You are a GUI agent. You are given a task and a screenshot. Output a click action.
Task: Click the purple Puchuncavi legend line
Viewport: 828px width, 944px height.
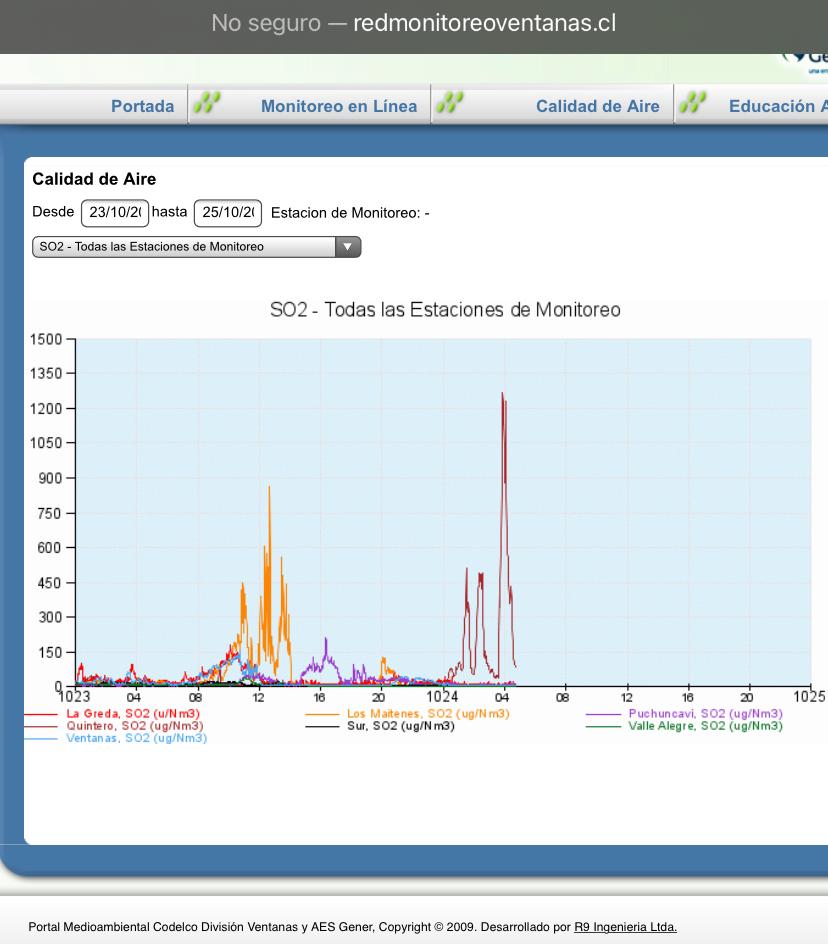604,714
